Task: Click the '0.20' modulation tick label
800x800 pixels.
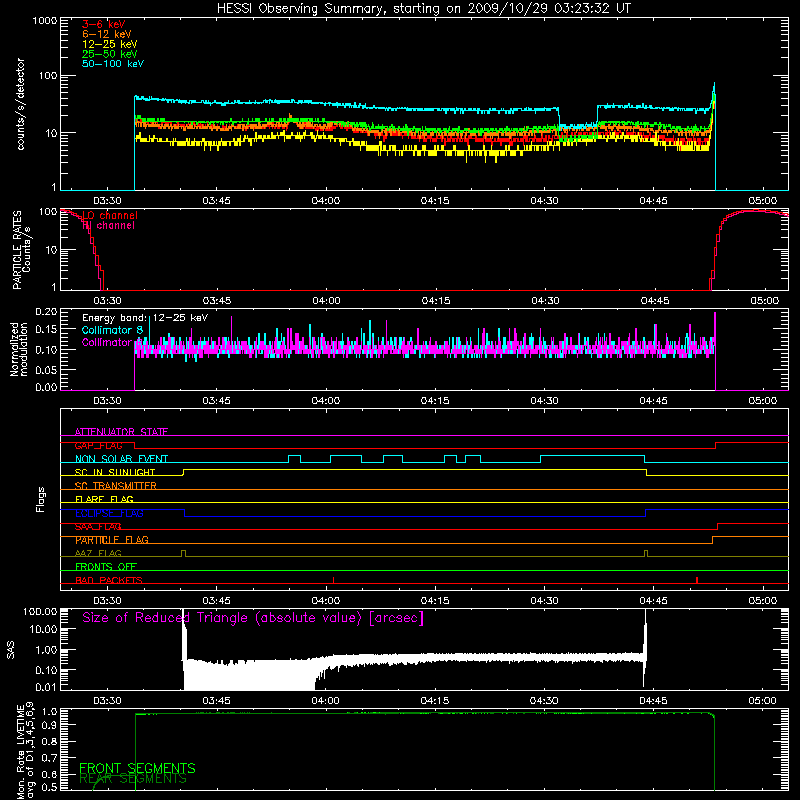Action: (46, 312)
